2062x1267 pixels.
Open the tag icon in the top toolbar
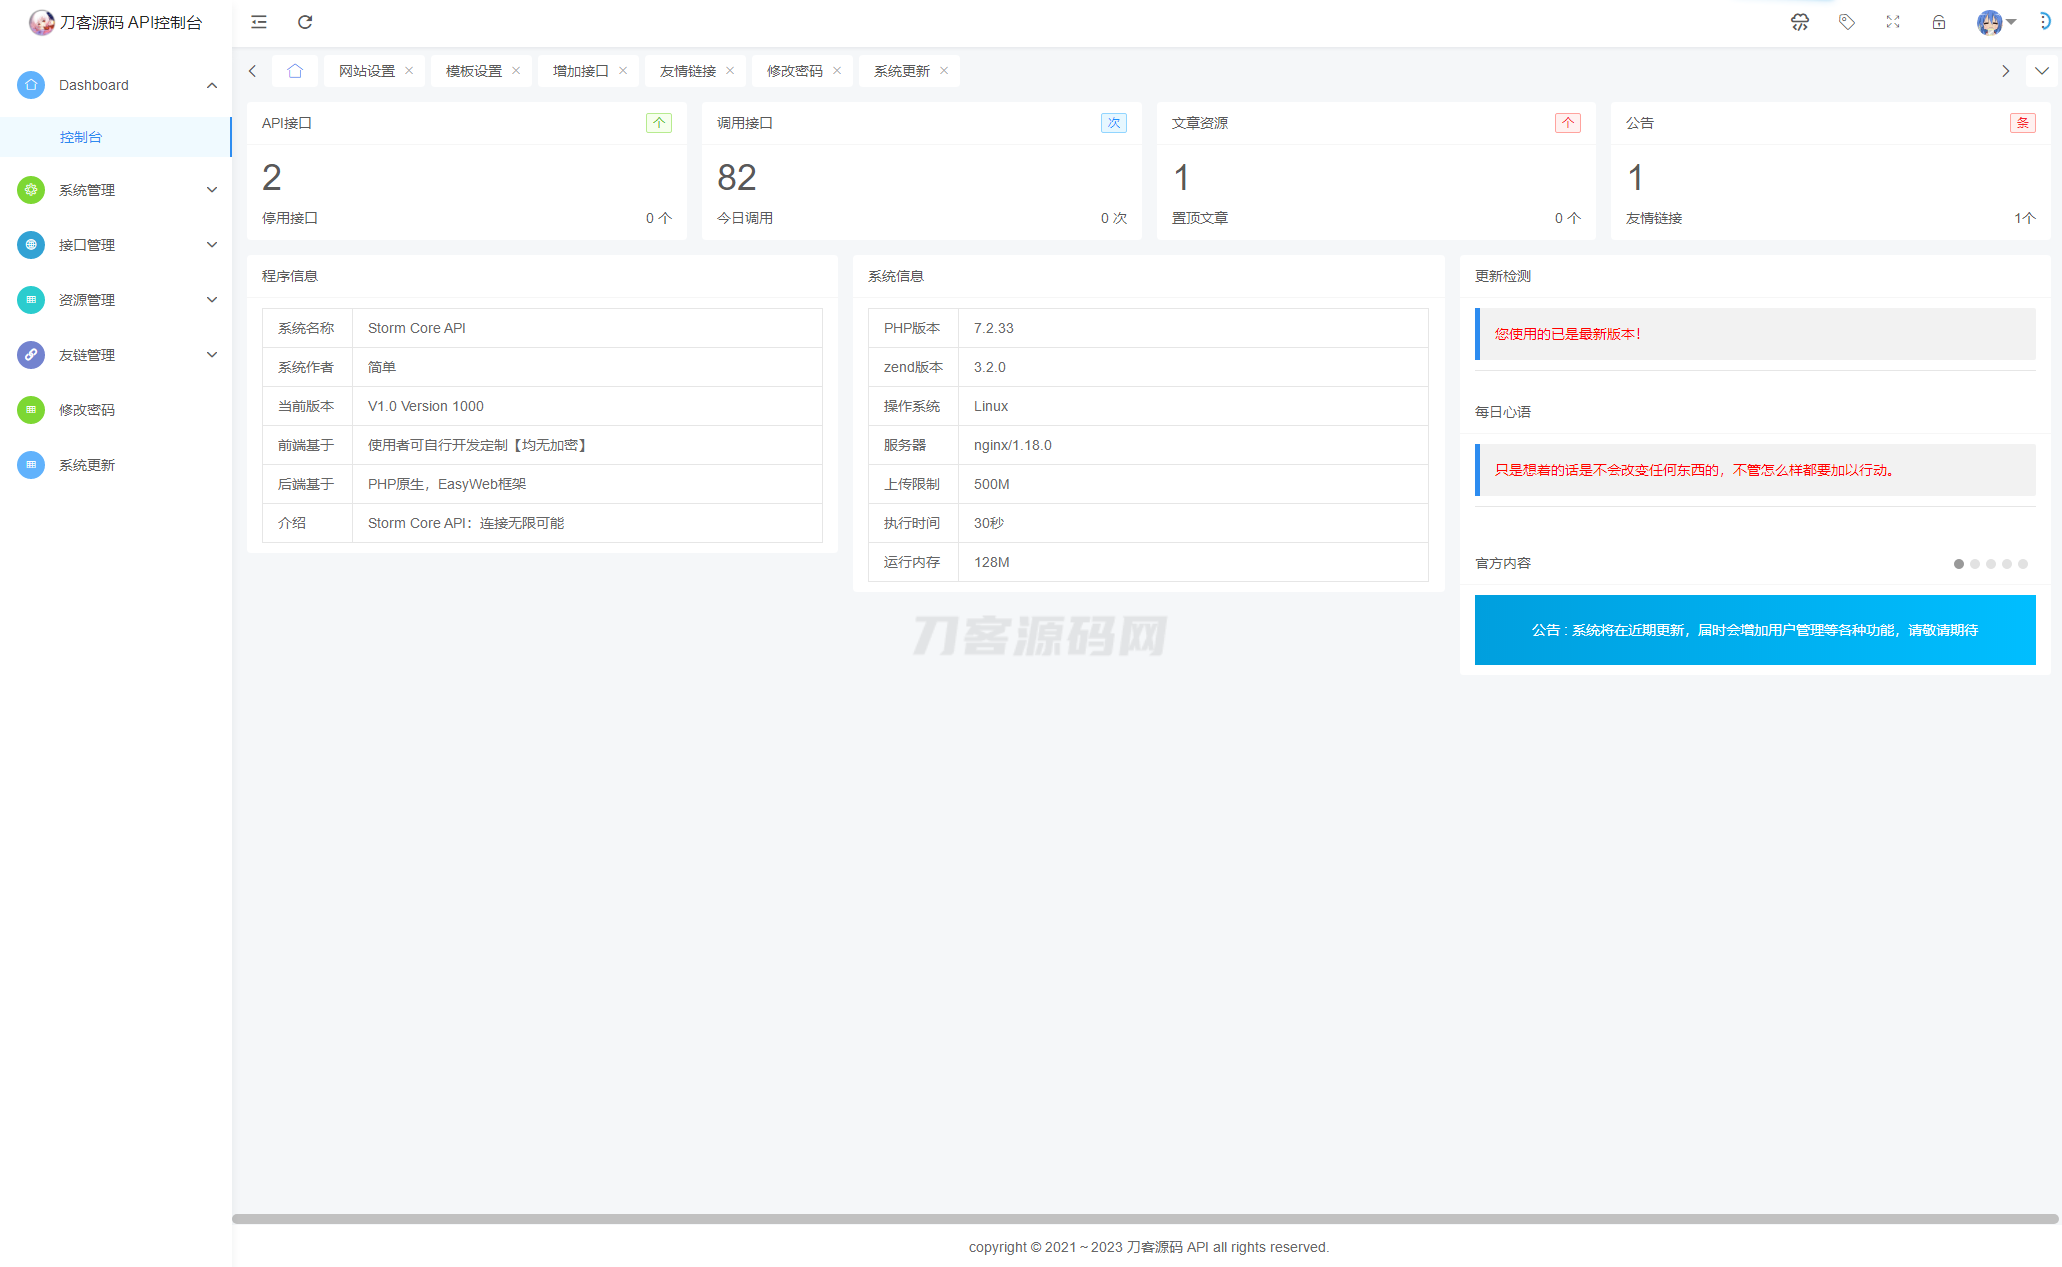[1846, 21]
